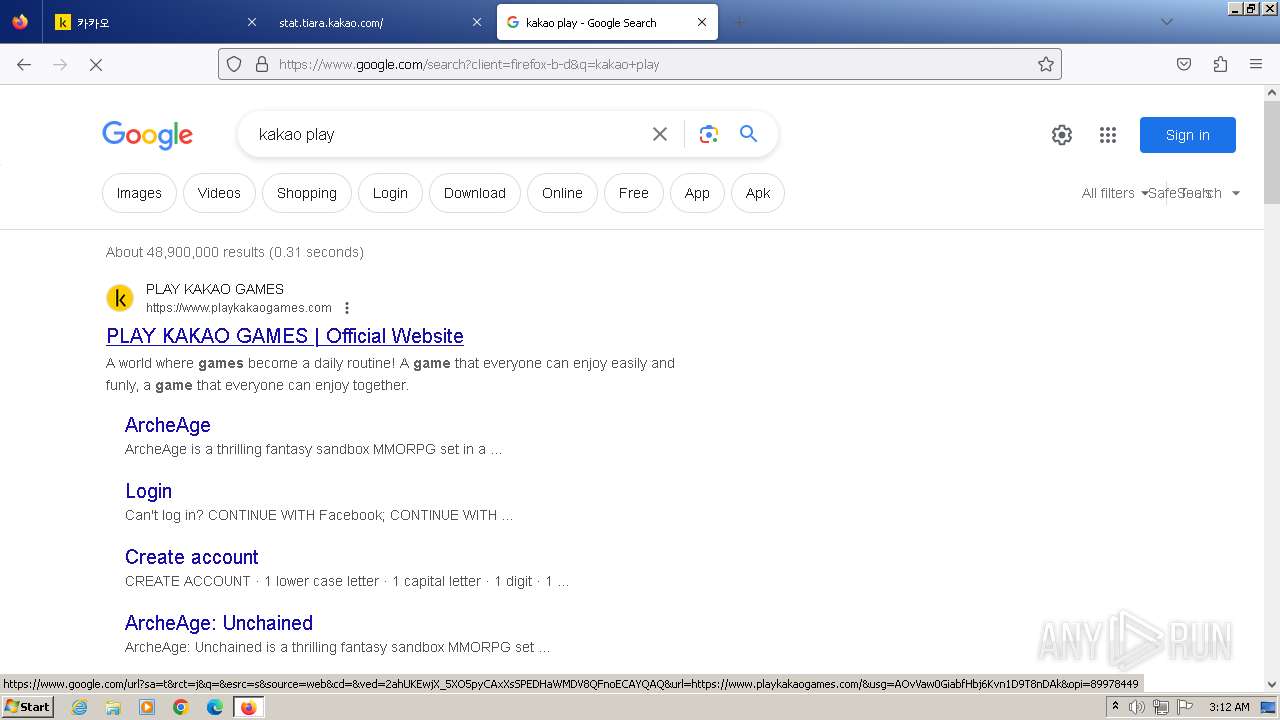Screen dimensions: 1280x720
Task: Focus the Google search input field
Action: coord(450,134)
